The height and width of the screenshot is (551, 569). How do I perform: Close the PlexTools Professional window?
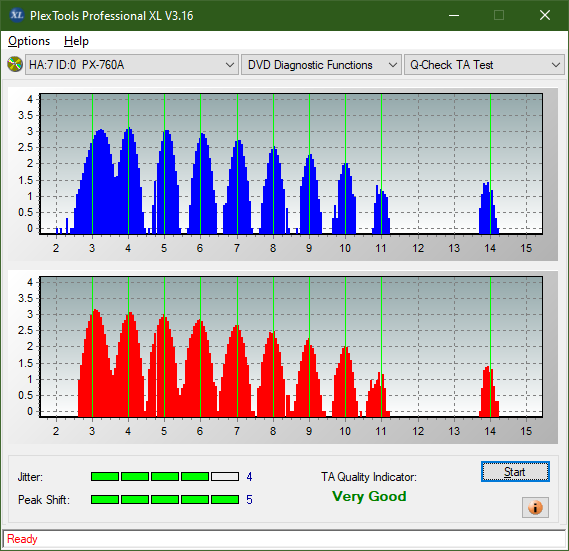pyautogui.click(x=545, y=15)
